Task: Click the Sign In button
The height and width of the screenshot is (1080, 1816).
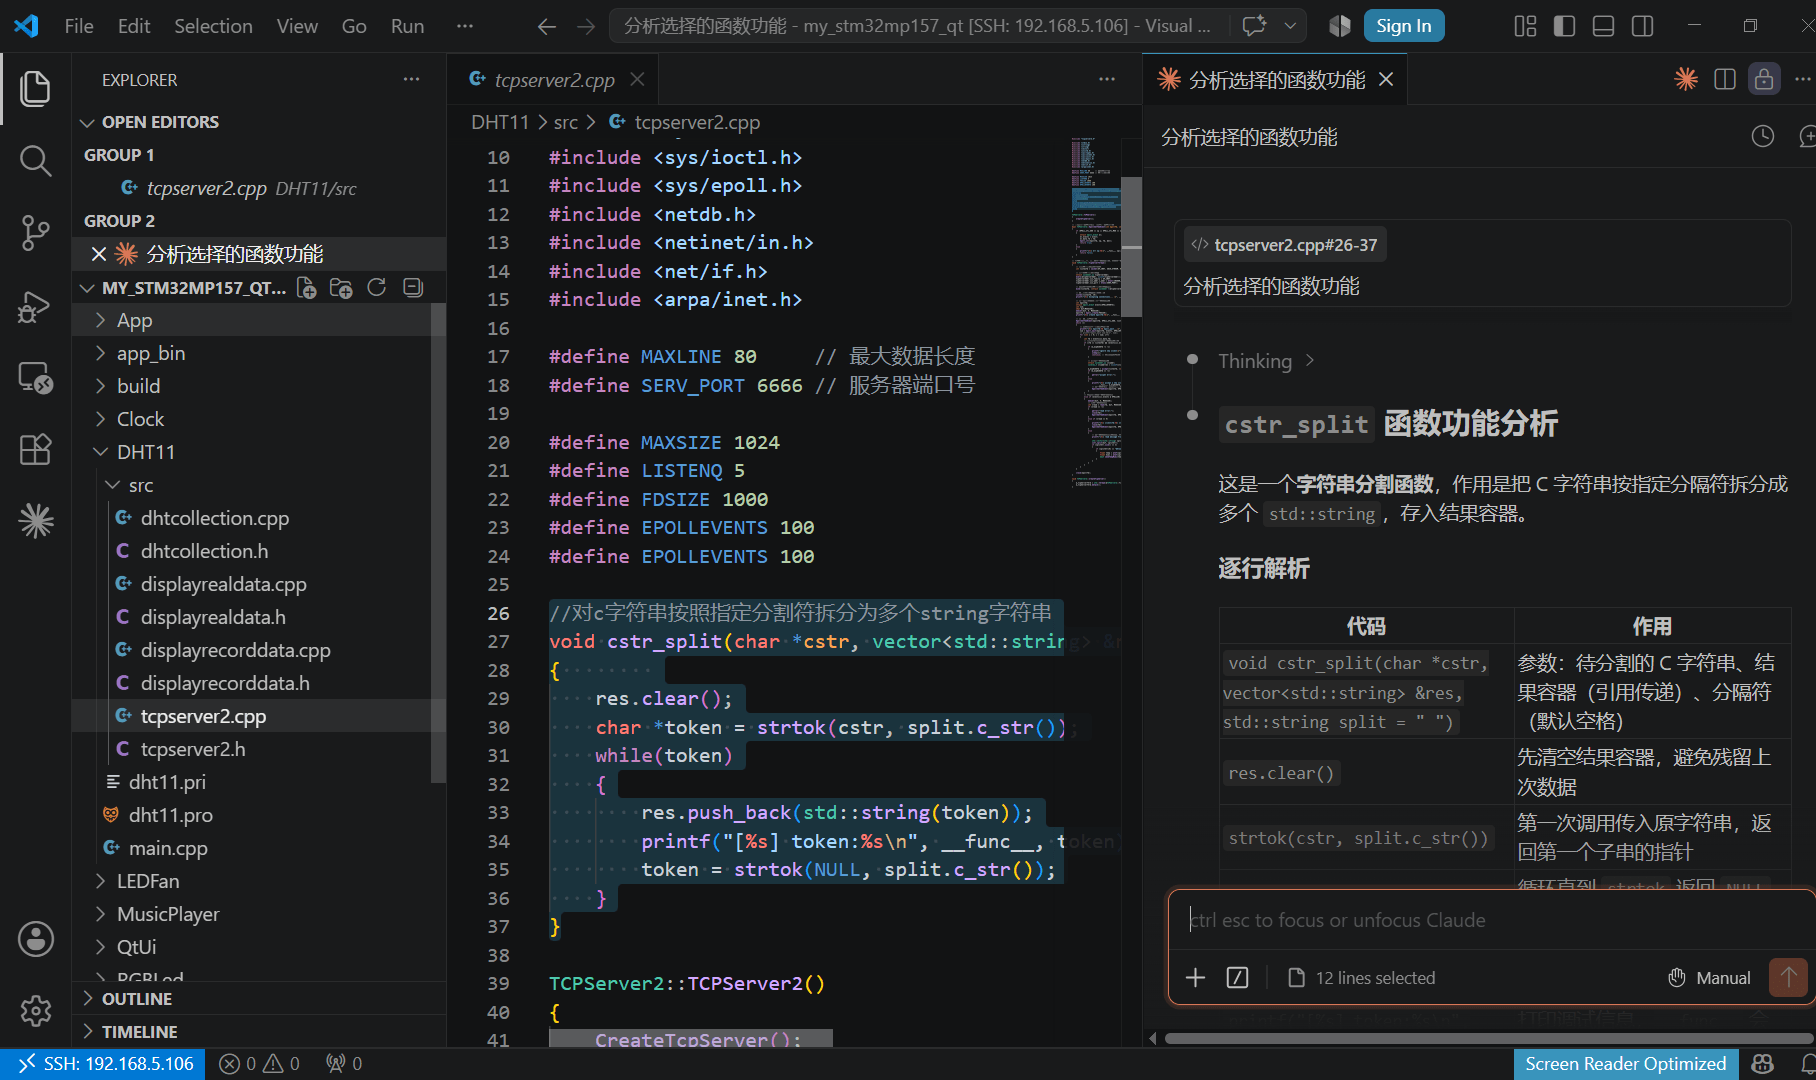Action: coord(1404,26)
